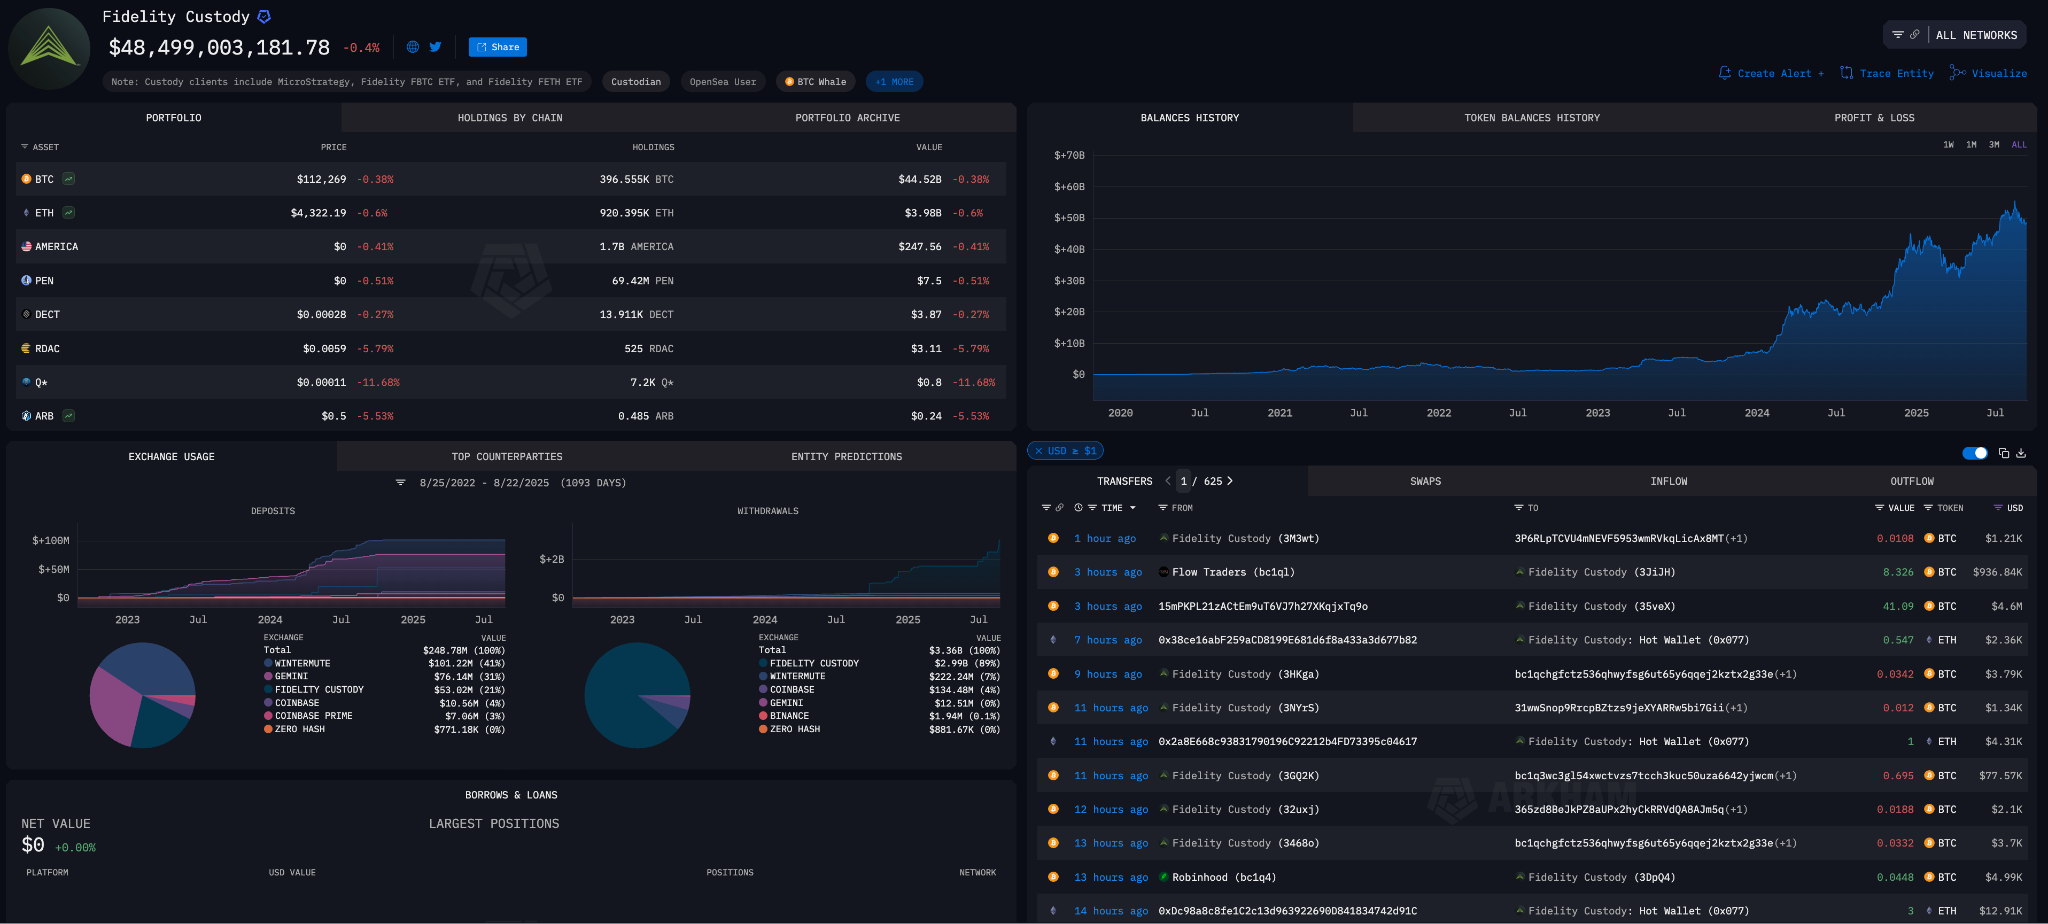Switch to Entity Predictions tab
The height and width of the screenshot is (924, 2048).
pyautogui.click(x=846, y=457)
